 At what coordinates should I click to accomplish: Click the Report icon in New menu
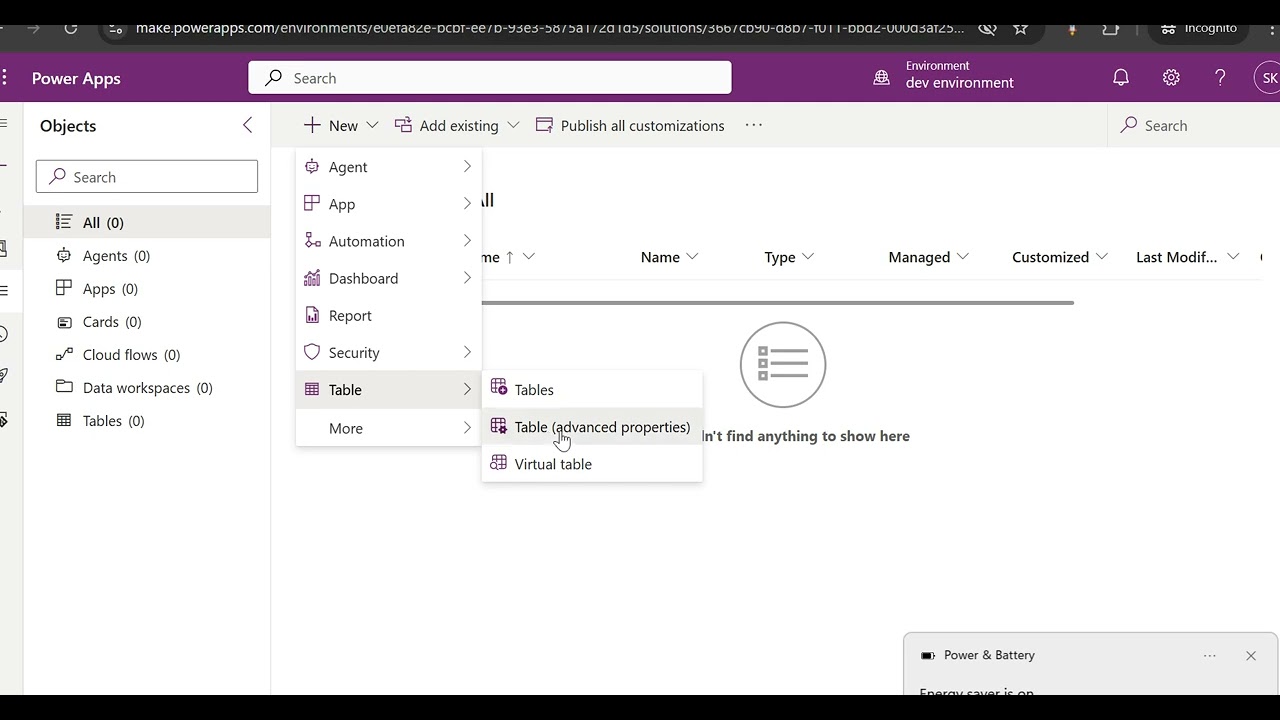pyautogui.click(x=312, y=315)
